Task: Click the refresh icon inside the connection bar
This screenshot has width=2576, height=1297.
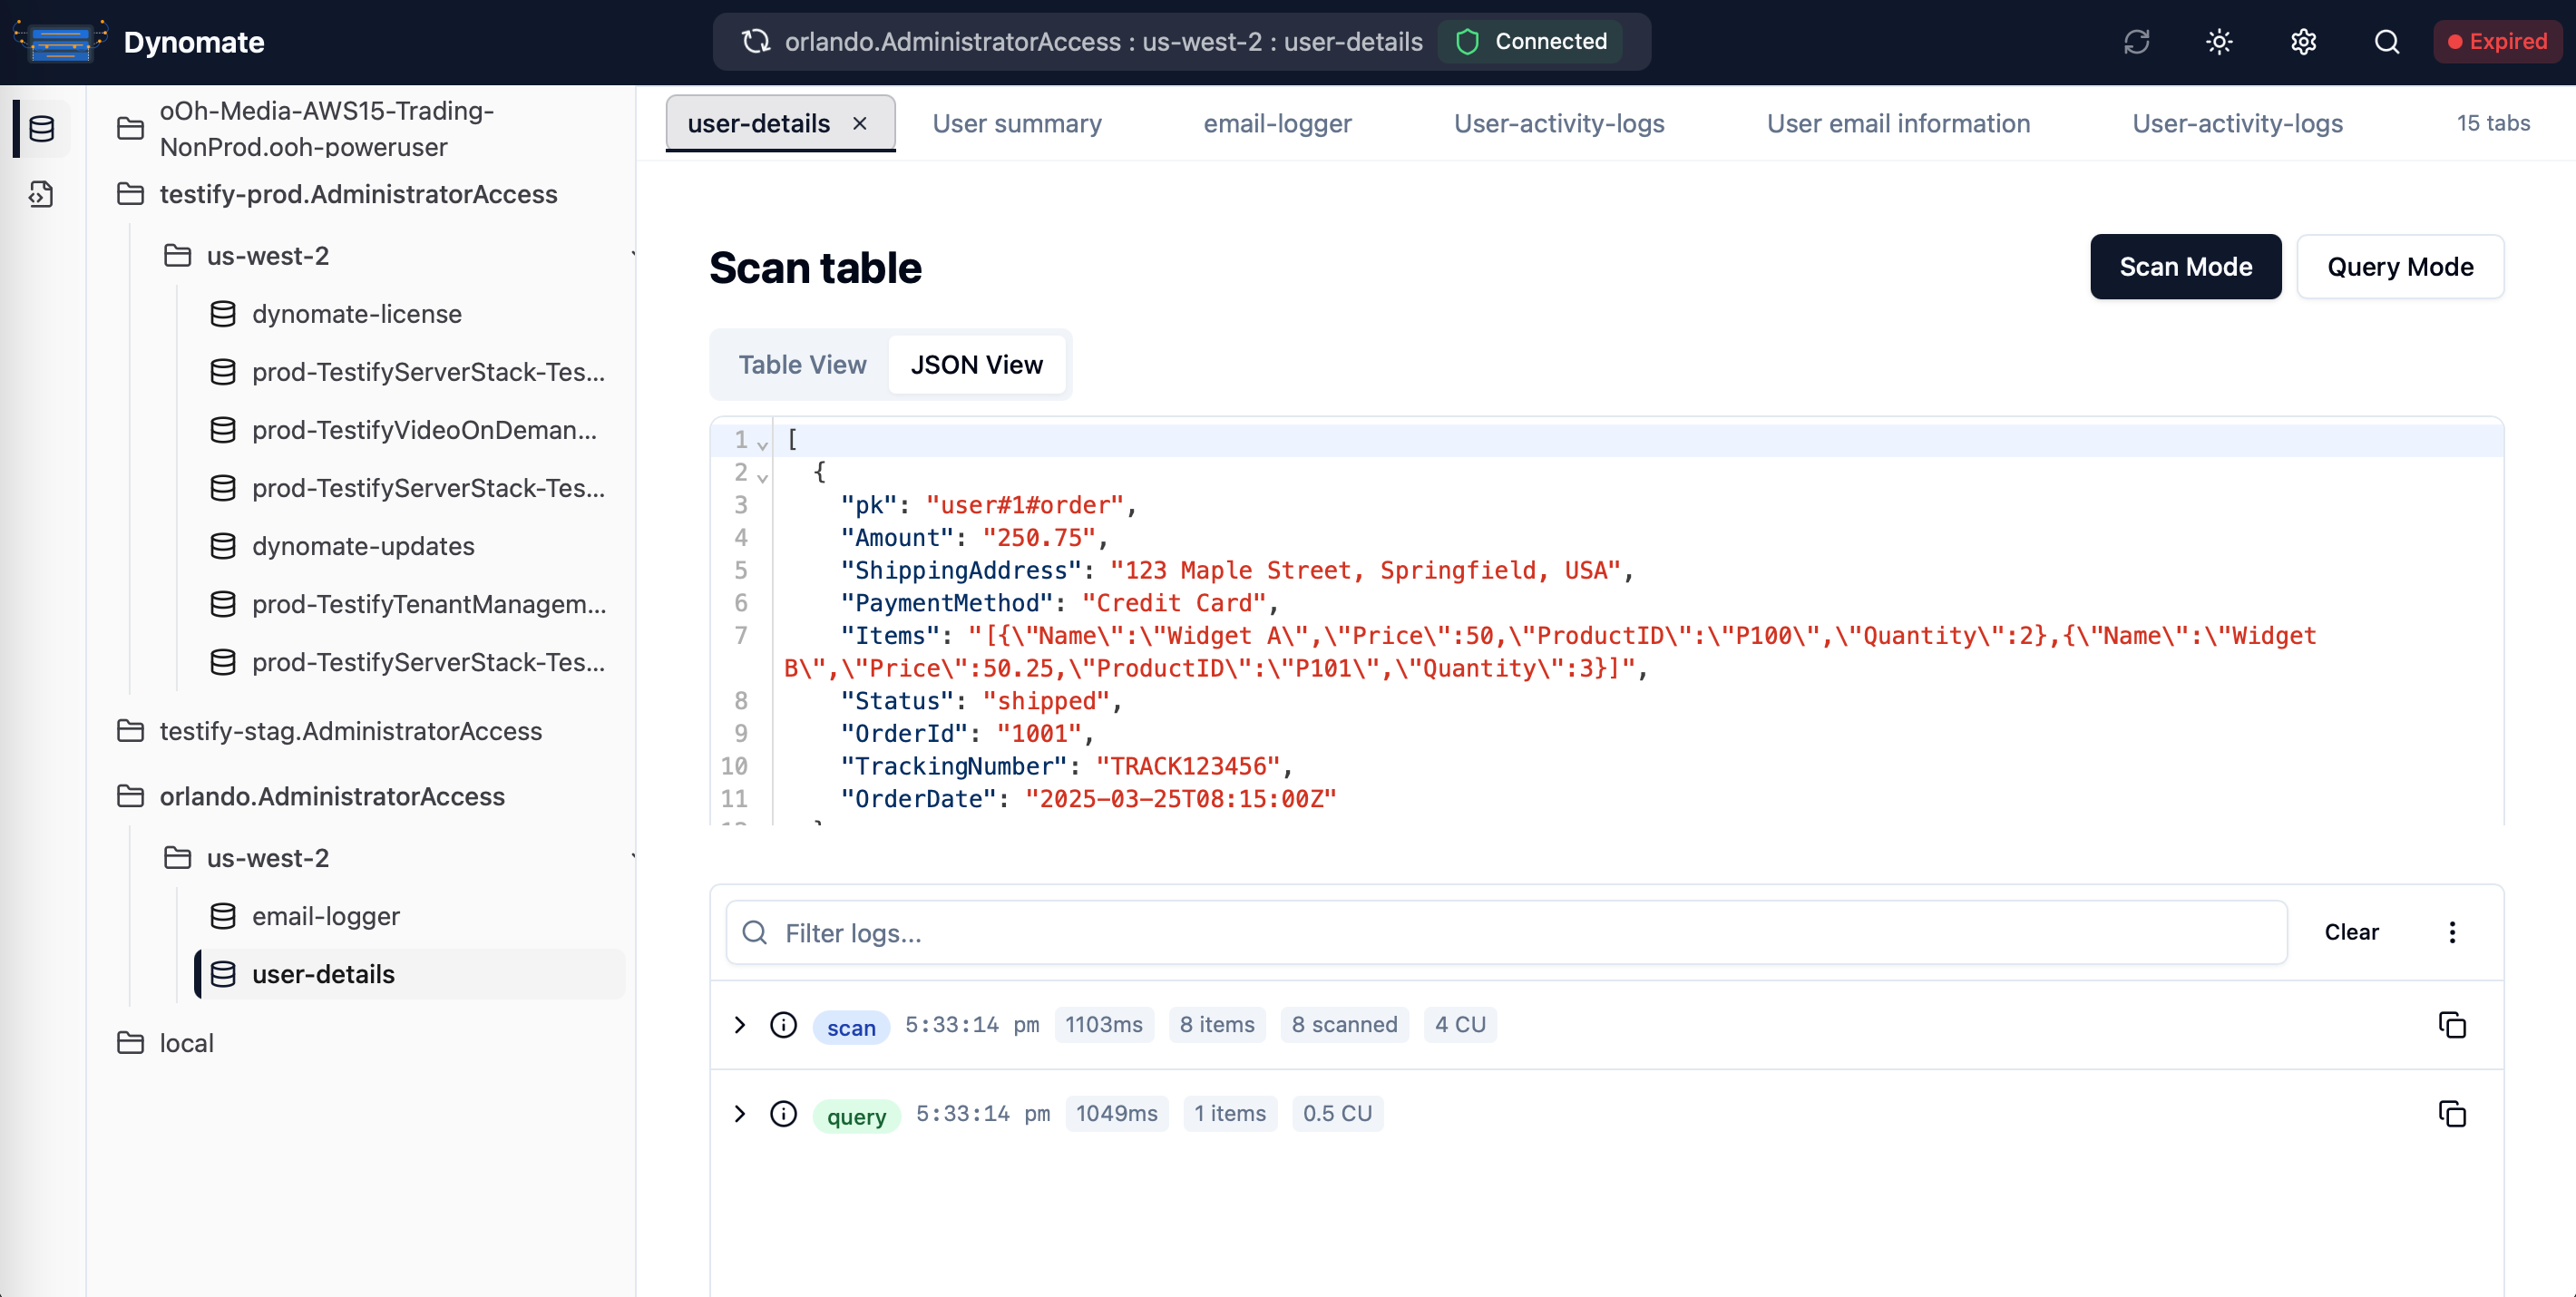Action: tap(755, 42)
